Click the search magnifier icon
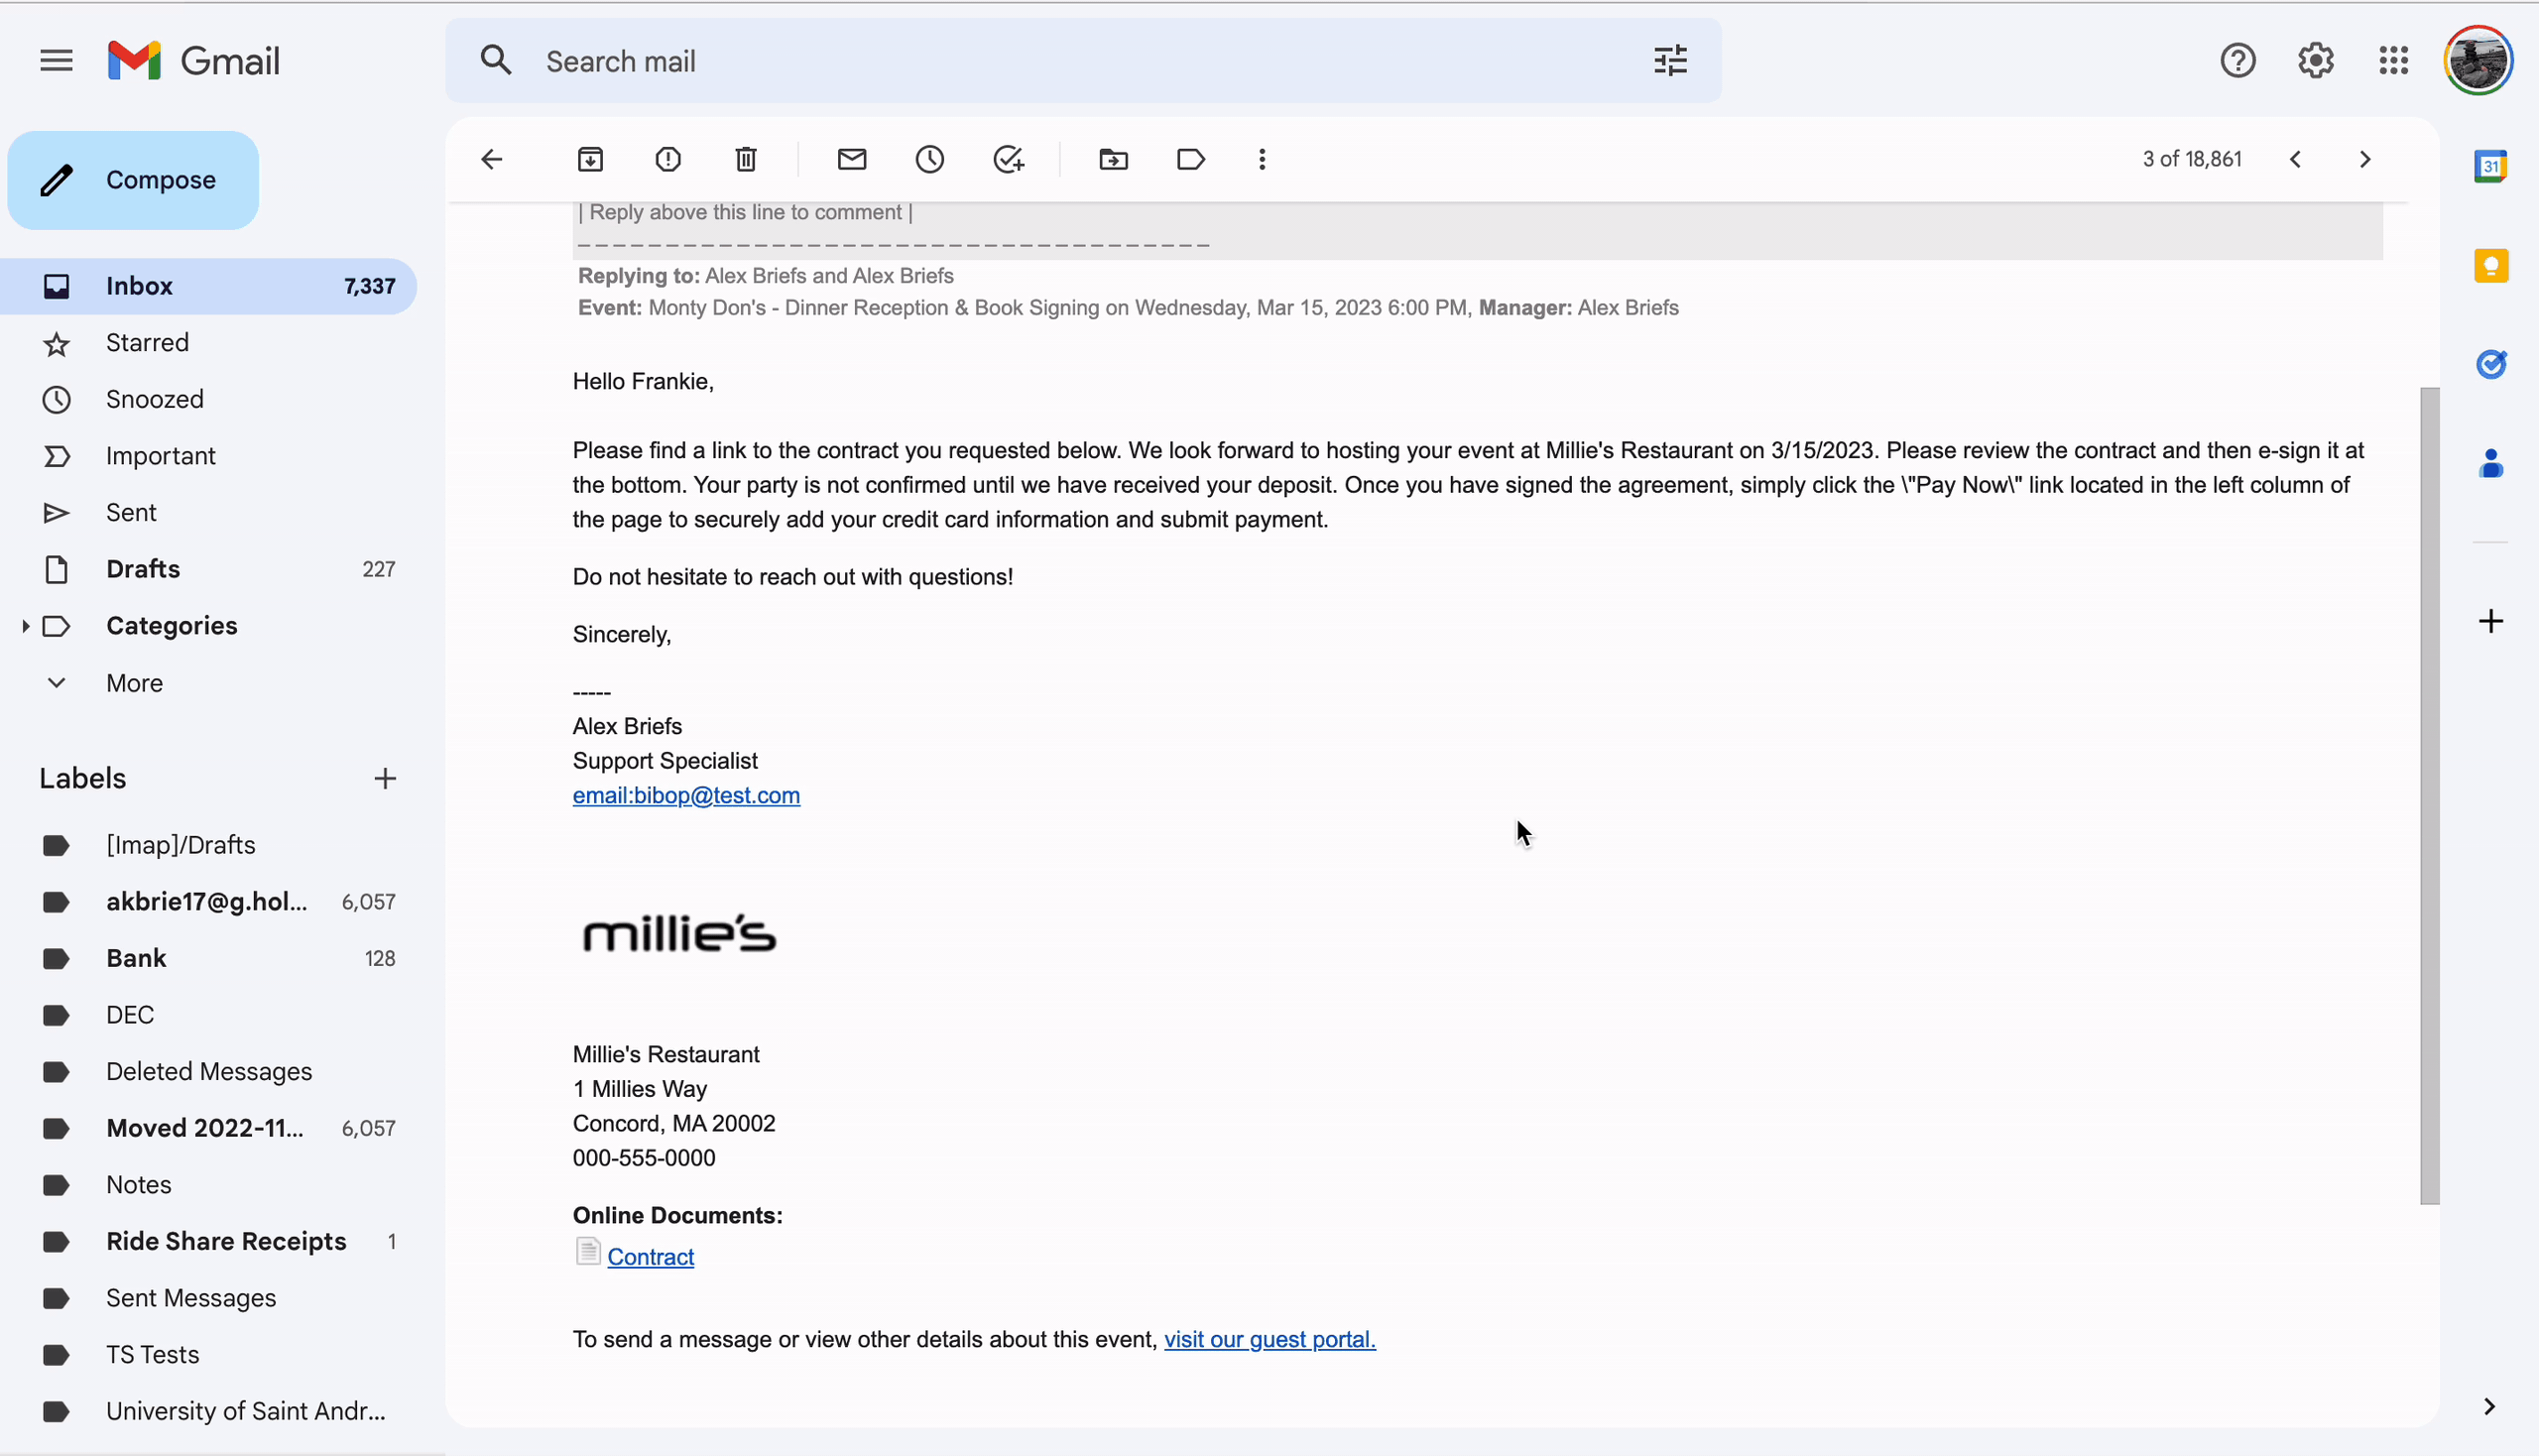 coord(496,61)
